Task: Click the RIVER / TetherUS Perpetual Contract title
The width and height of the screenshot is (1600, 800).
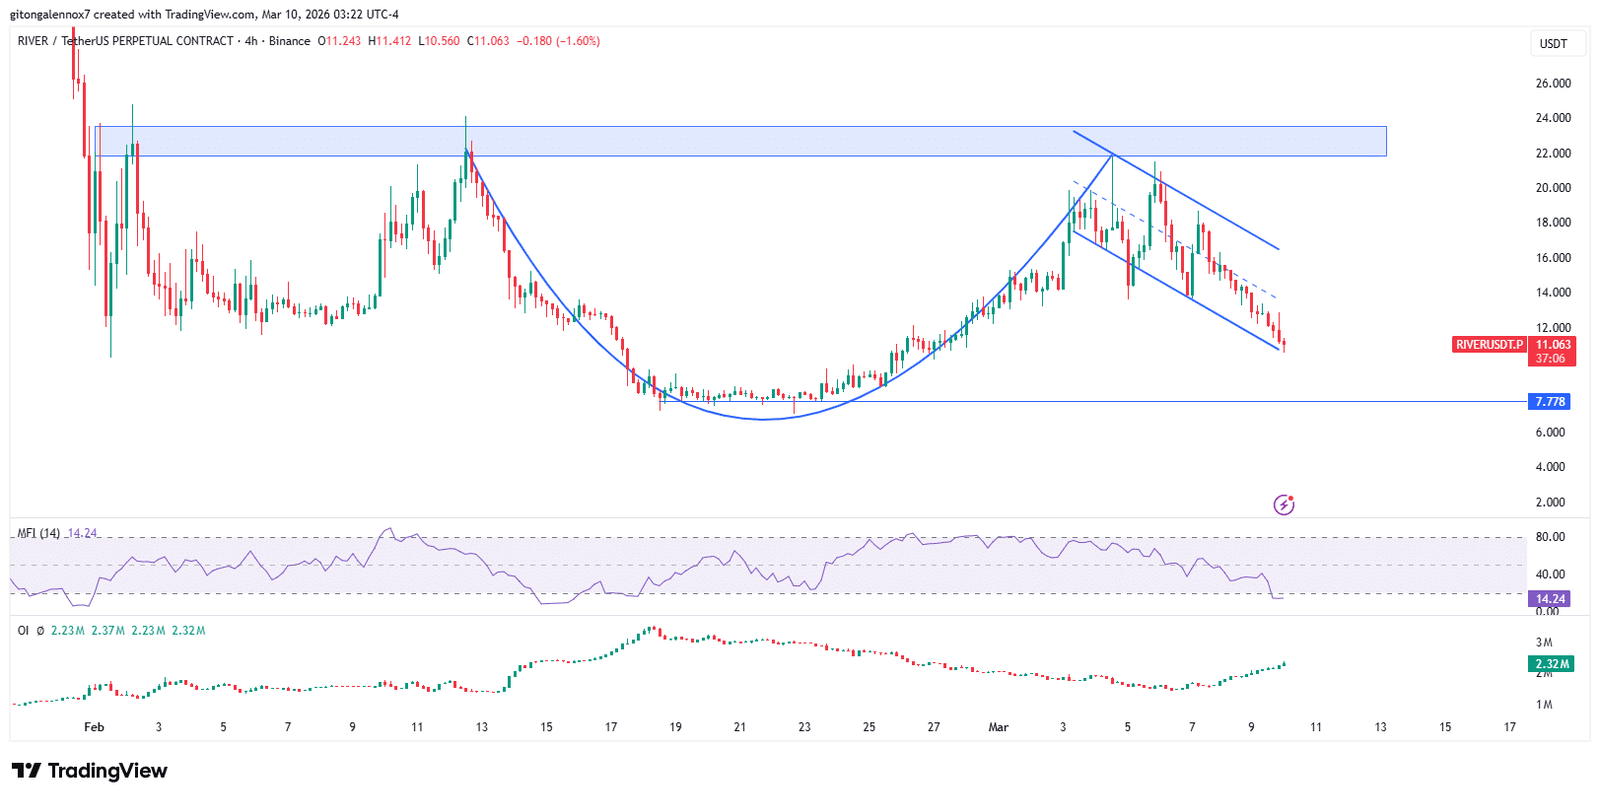Action: coord(125,41)
